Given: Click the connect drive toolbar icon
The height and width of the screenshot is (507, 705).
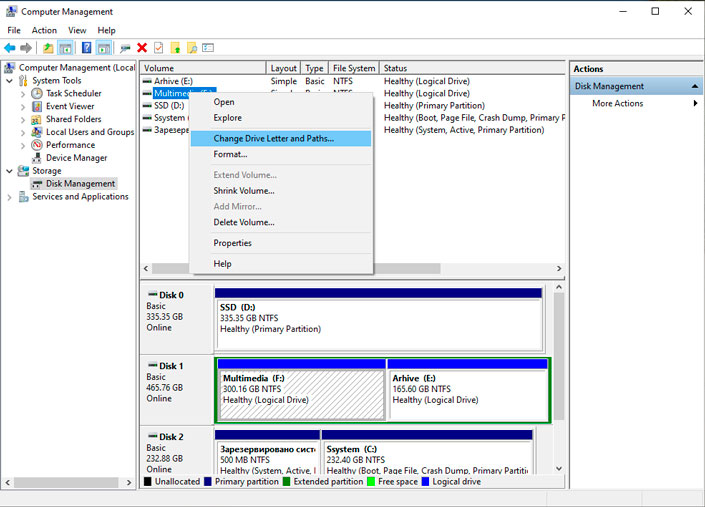Looking at the screenshot, I should (125, 48).
